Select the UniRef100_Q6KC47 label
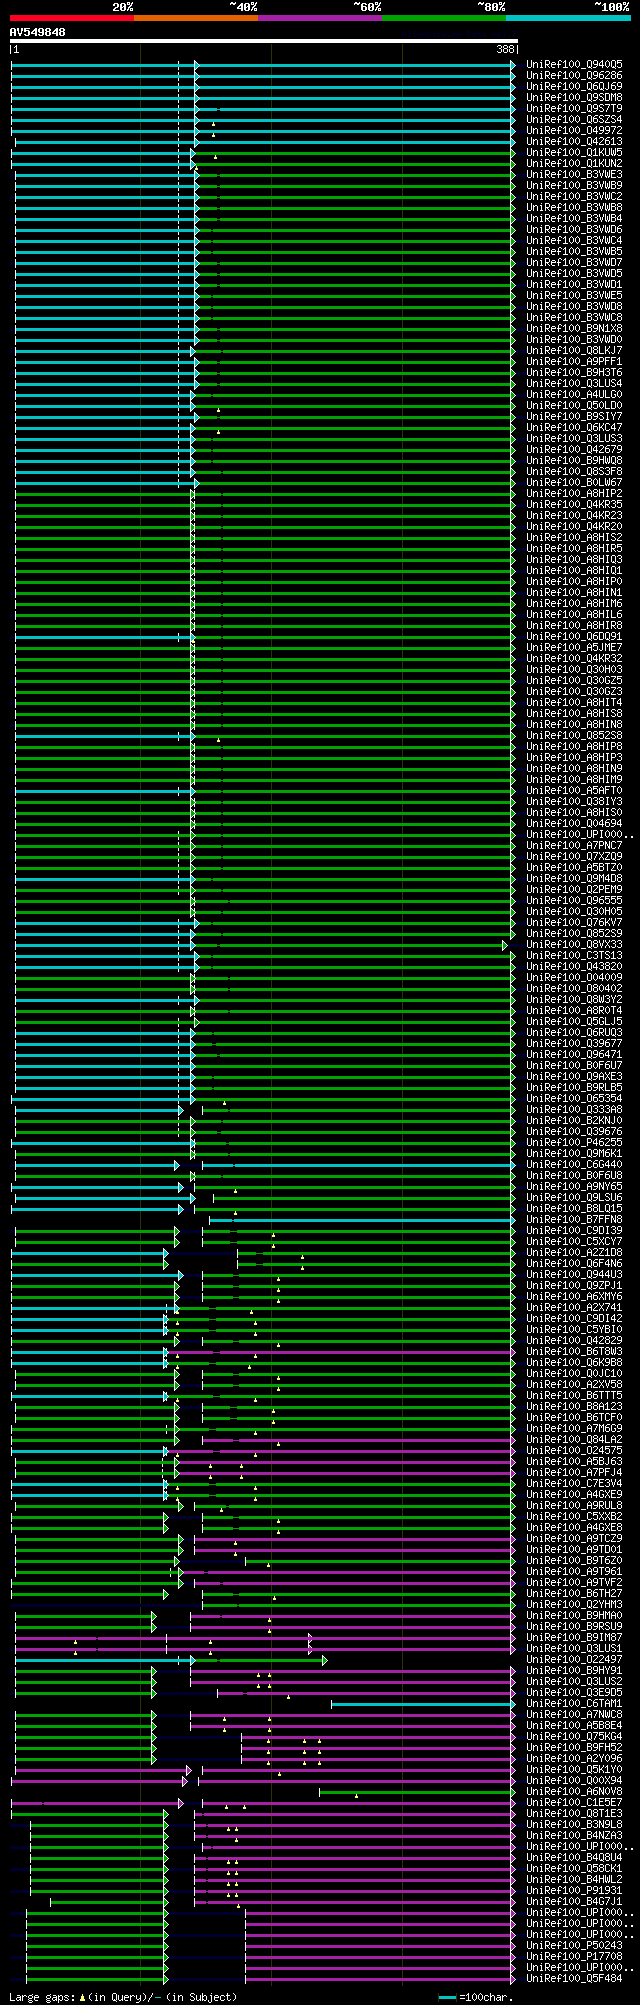The image size is (640, 2005). tap(574, 427)
